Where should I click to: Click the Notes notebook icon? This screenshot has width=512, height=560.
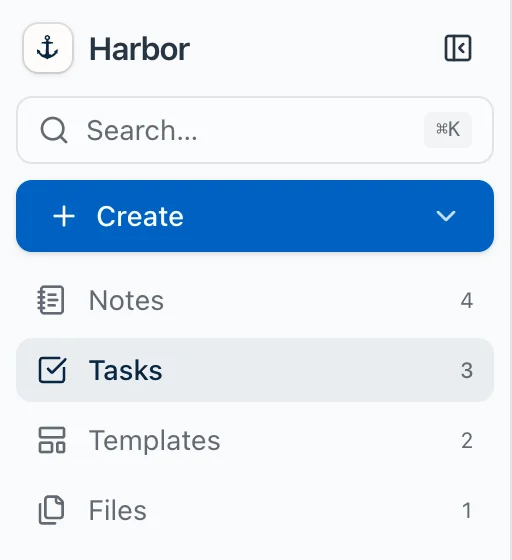pyautogui.click(x=51, y=300)
